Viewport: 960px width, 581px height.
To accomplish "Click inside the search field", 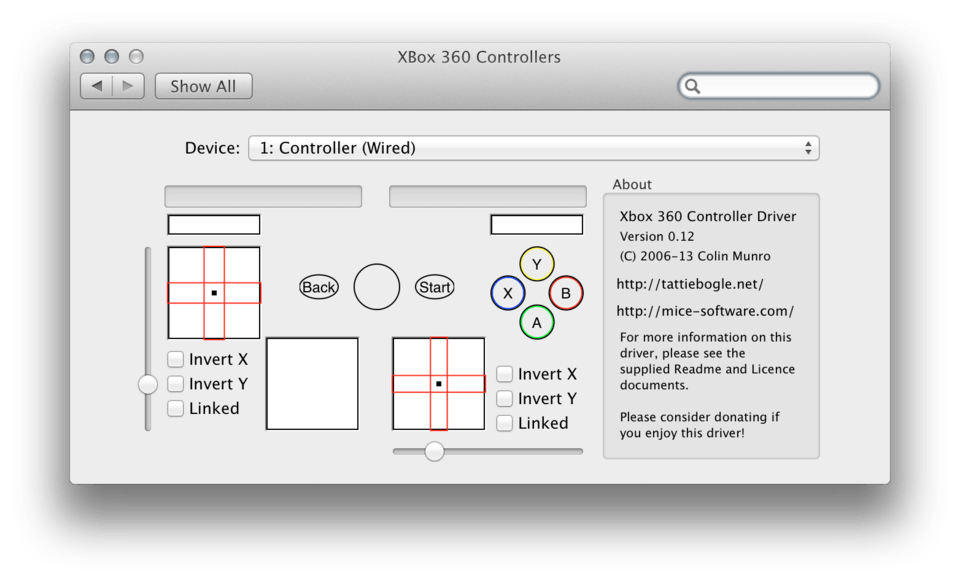I will [x=778, y=86].
